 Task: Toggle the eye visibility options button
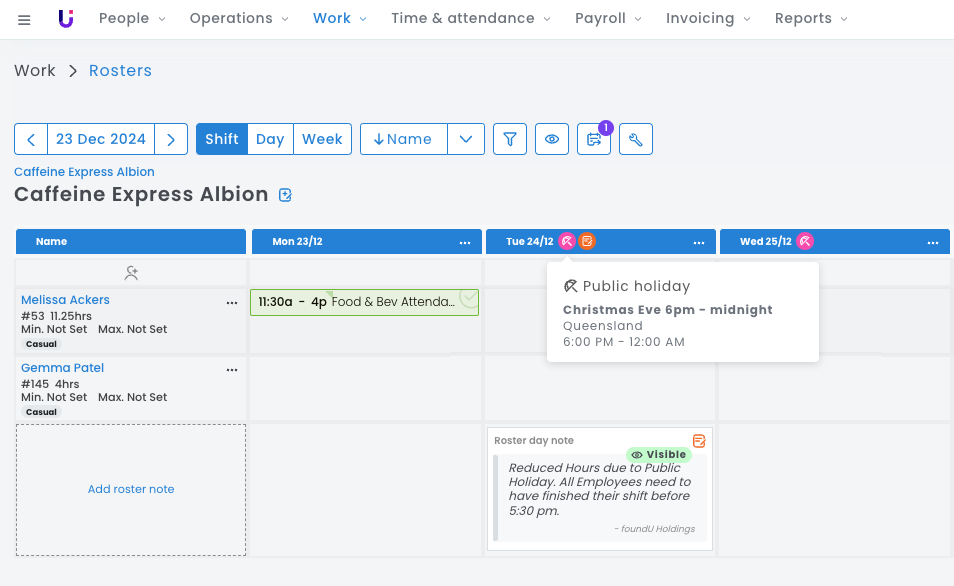pyautogui.click(x=552, y=139)
